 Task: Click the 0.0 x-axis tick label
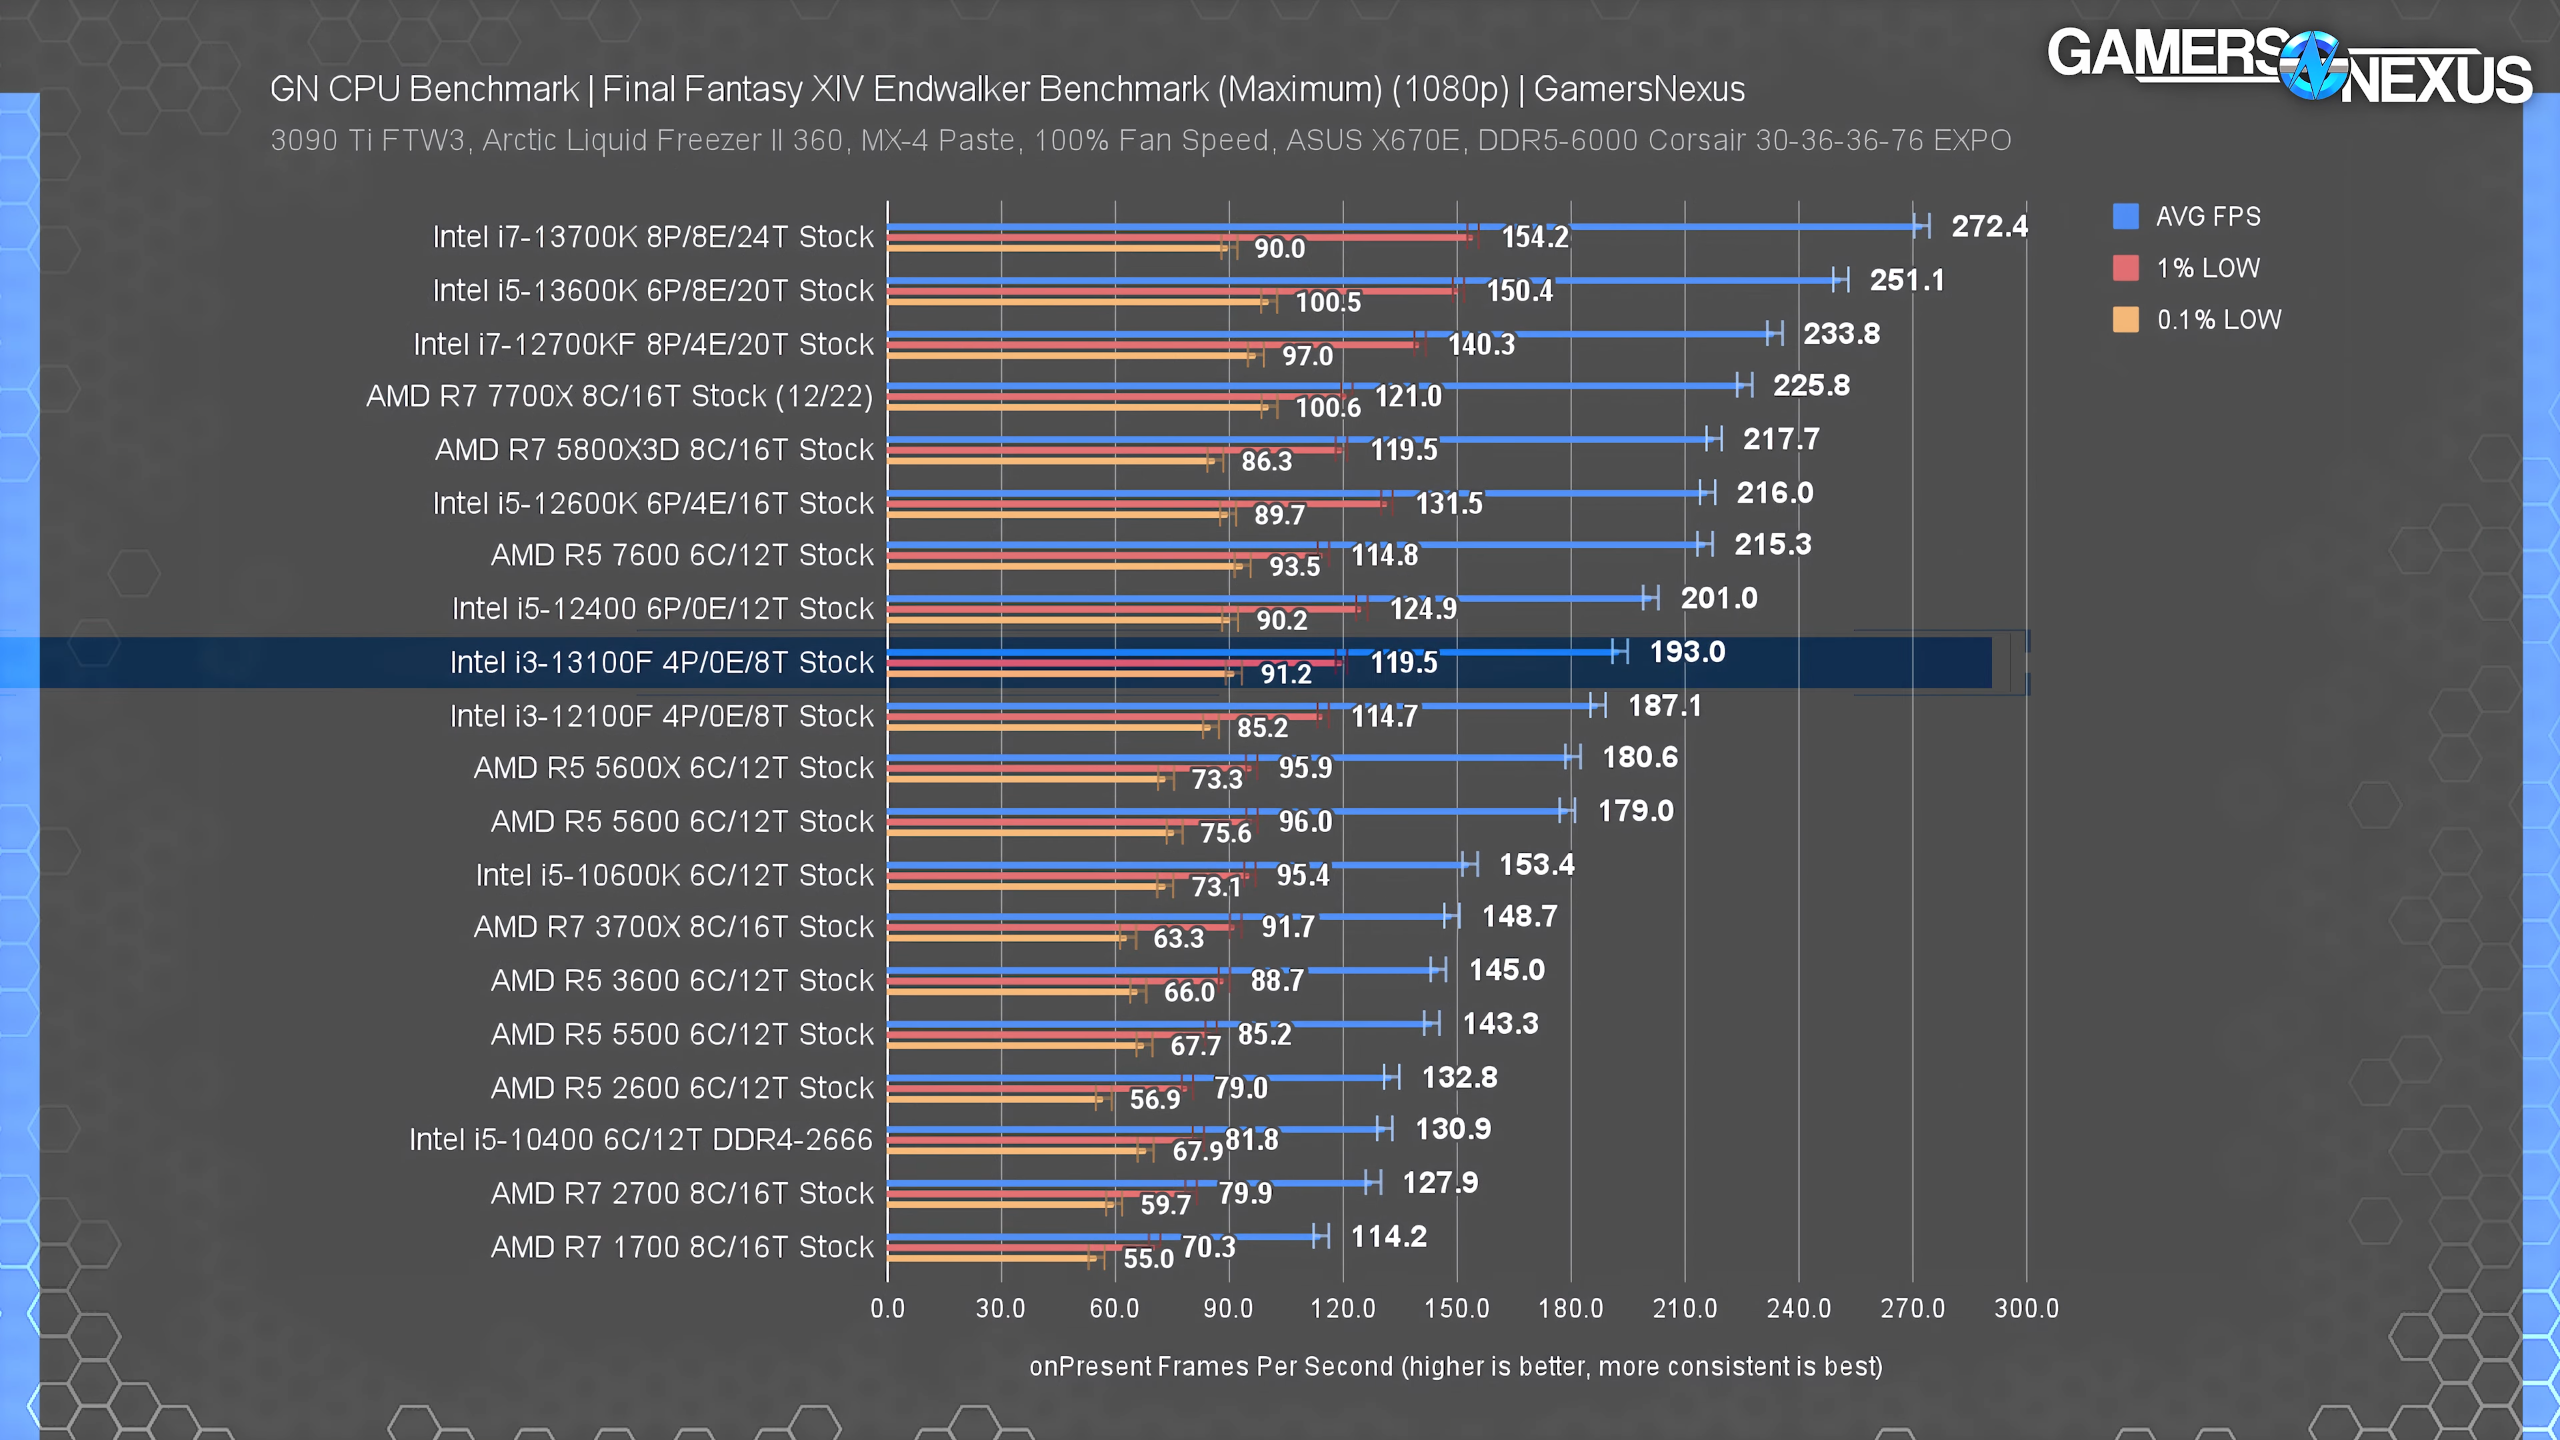[x=887, y=1309]
